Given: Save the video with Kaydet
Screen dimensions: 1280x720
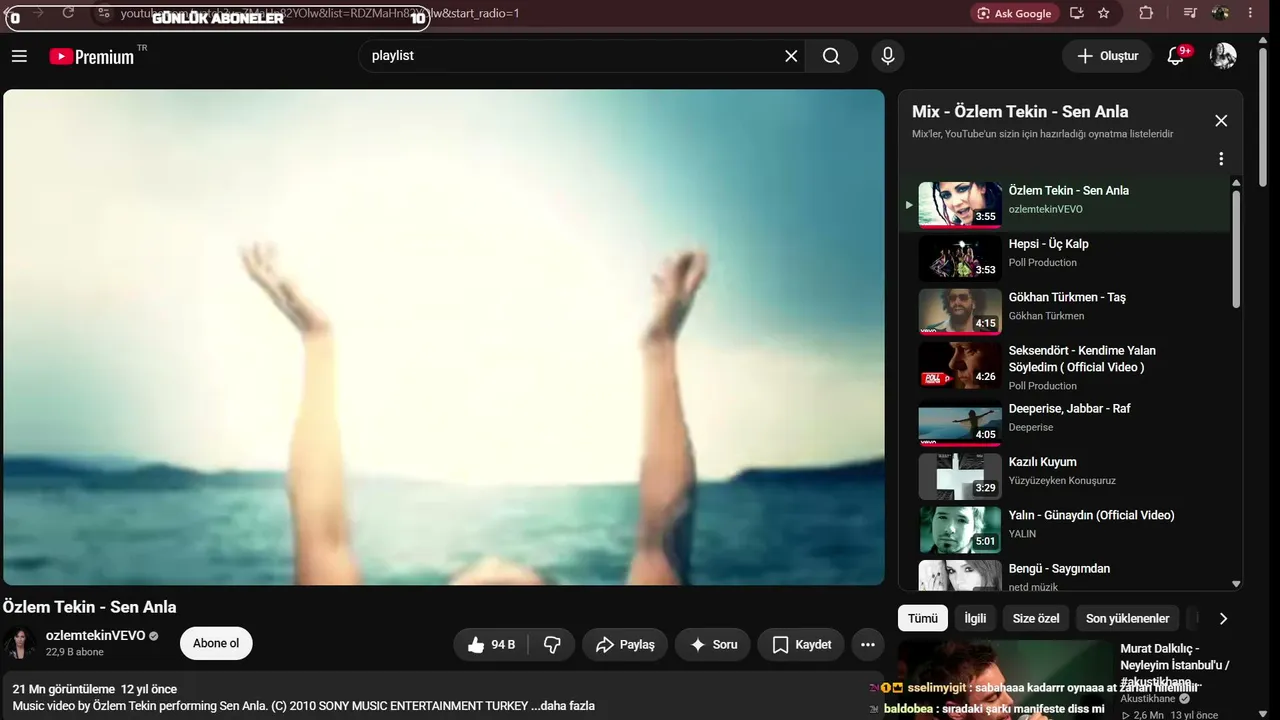Looking at the screenshot, I should pyautogui.click(x=801, y=645).
